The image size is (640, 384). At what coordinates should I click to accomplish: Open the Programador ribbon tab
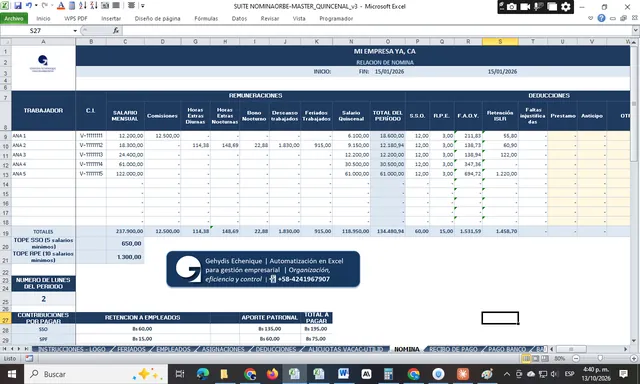336,18
